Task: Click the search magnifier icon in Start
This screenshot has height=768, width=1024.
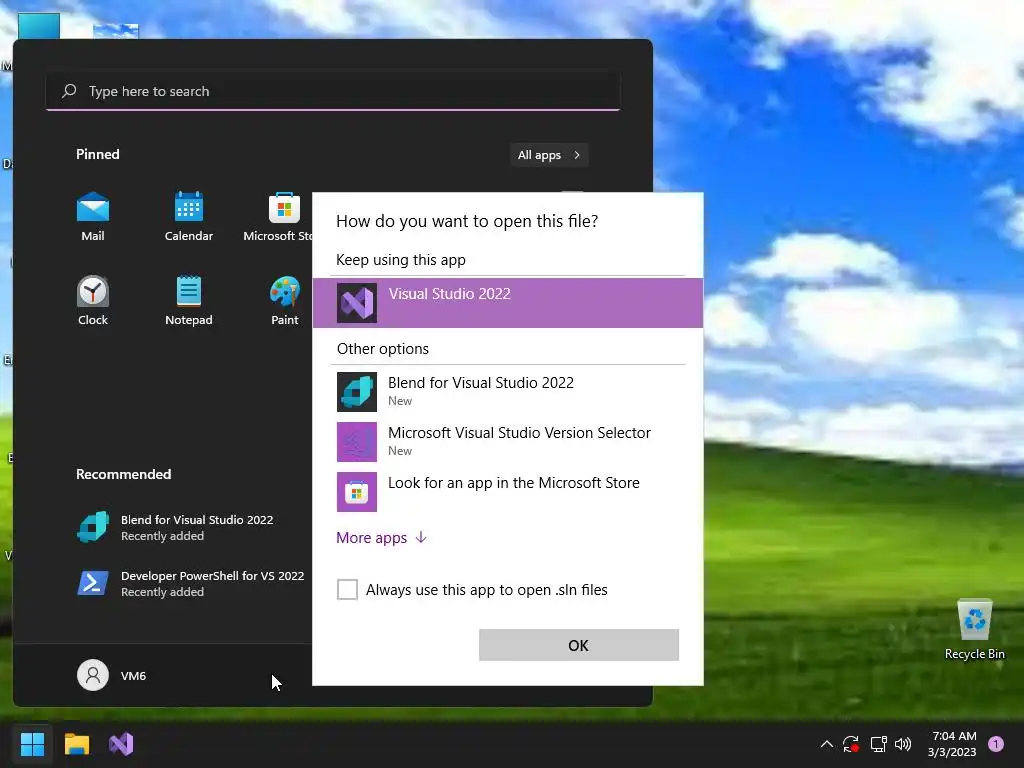Action: coord(69,91)
